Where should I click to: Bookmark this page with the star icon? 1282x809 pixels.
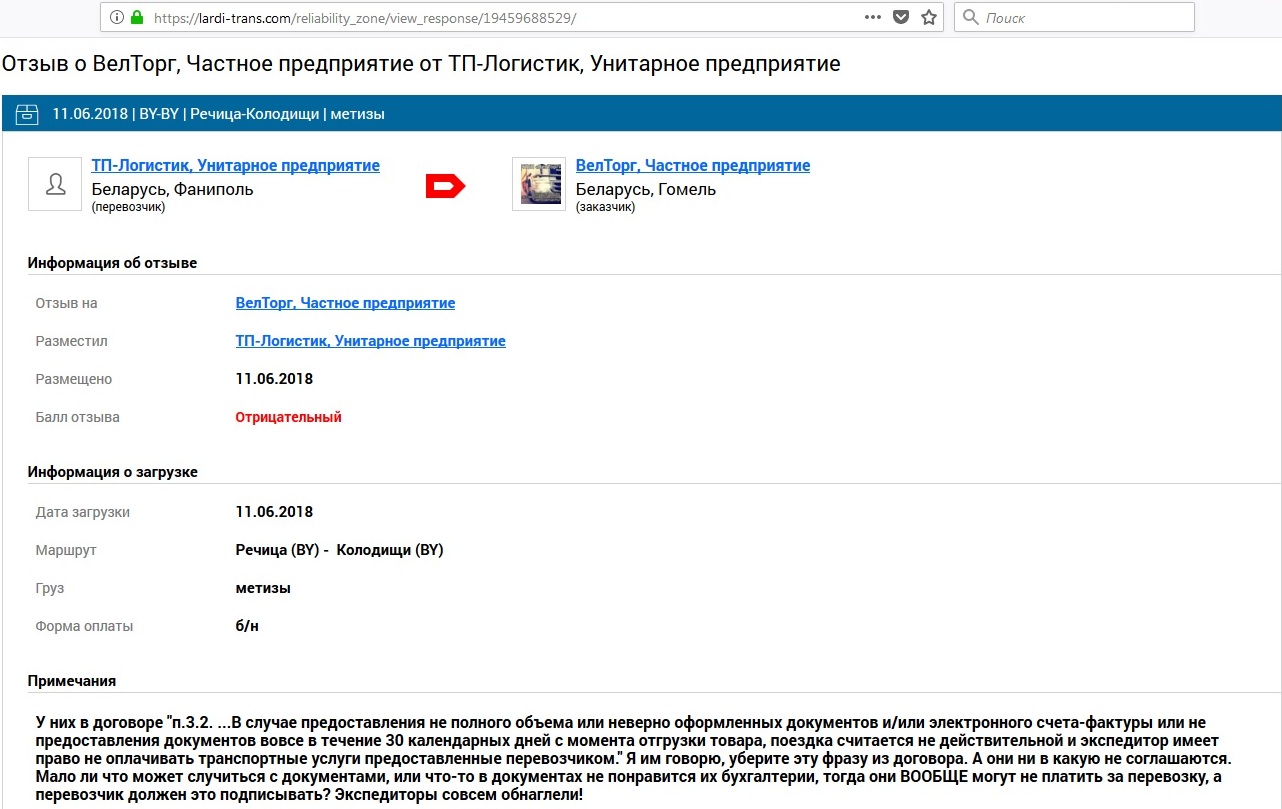pos(929,18)
